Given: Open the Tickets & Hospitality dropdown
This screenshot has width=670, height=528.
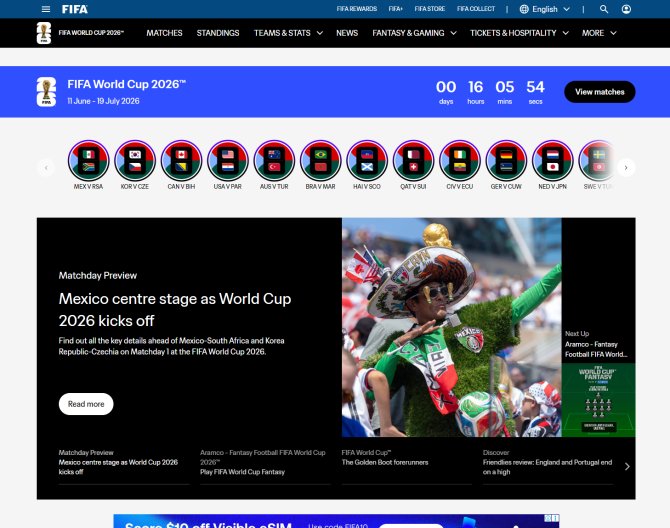Looking at the screenshot, I should [x=519, y=33].
